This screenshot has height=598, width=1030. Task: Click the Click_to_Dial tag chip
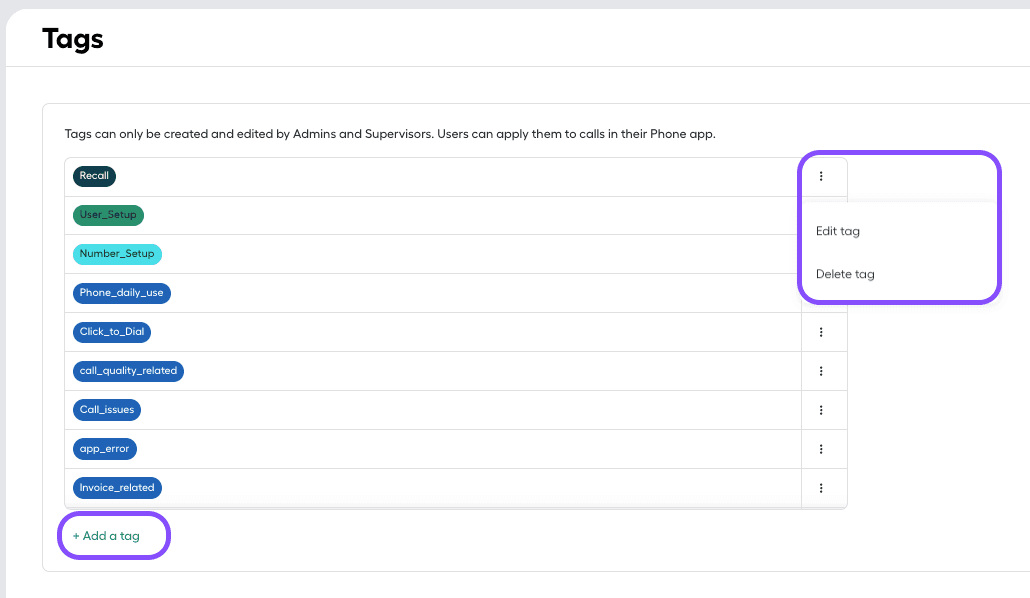[x=112, y=332]
